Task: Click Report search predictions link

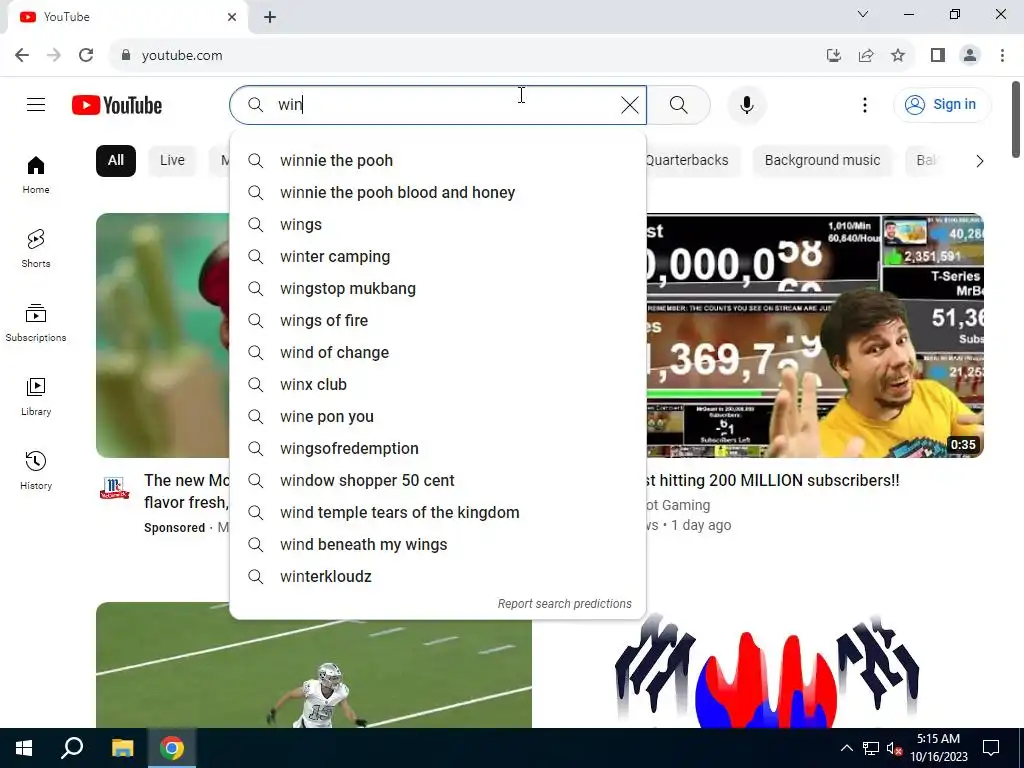Action: 564,604
